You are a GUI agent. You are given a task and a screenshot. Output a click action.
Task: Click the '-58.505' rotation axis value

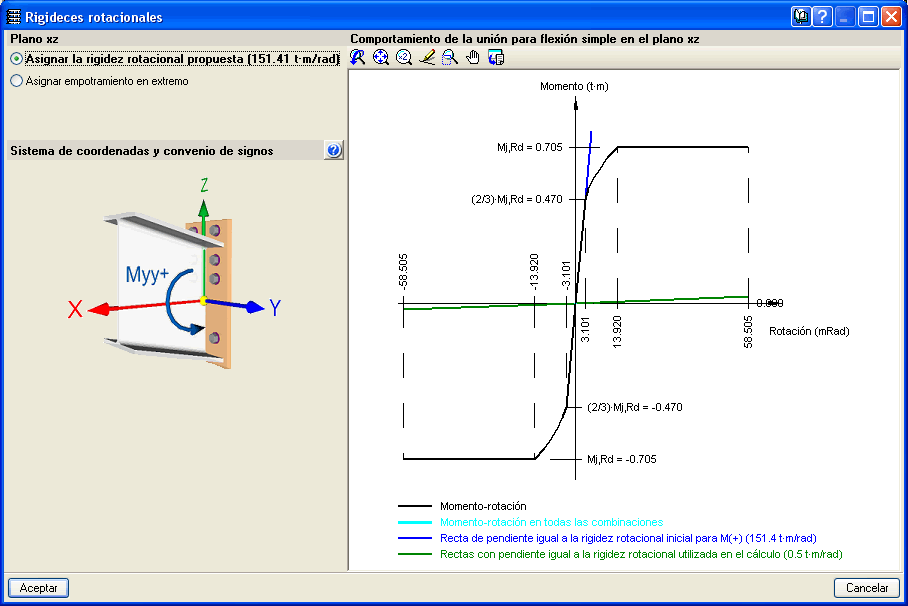pos(404,271)
